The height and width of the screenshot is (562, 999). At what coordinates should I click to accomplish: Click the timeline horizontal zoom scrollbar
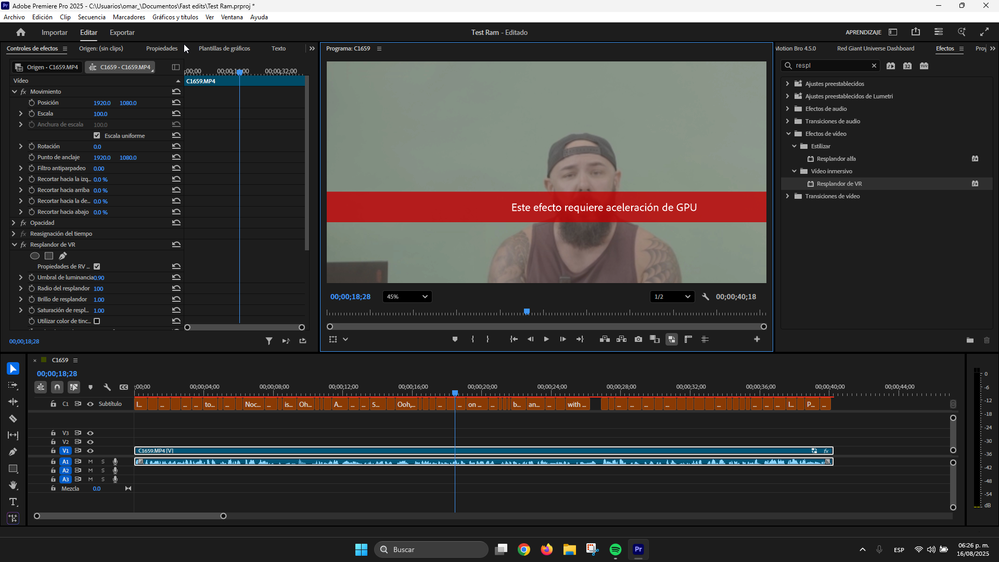click(130, 516)
